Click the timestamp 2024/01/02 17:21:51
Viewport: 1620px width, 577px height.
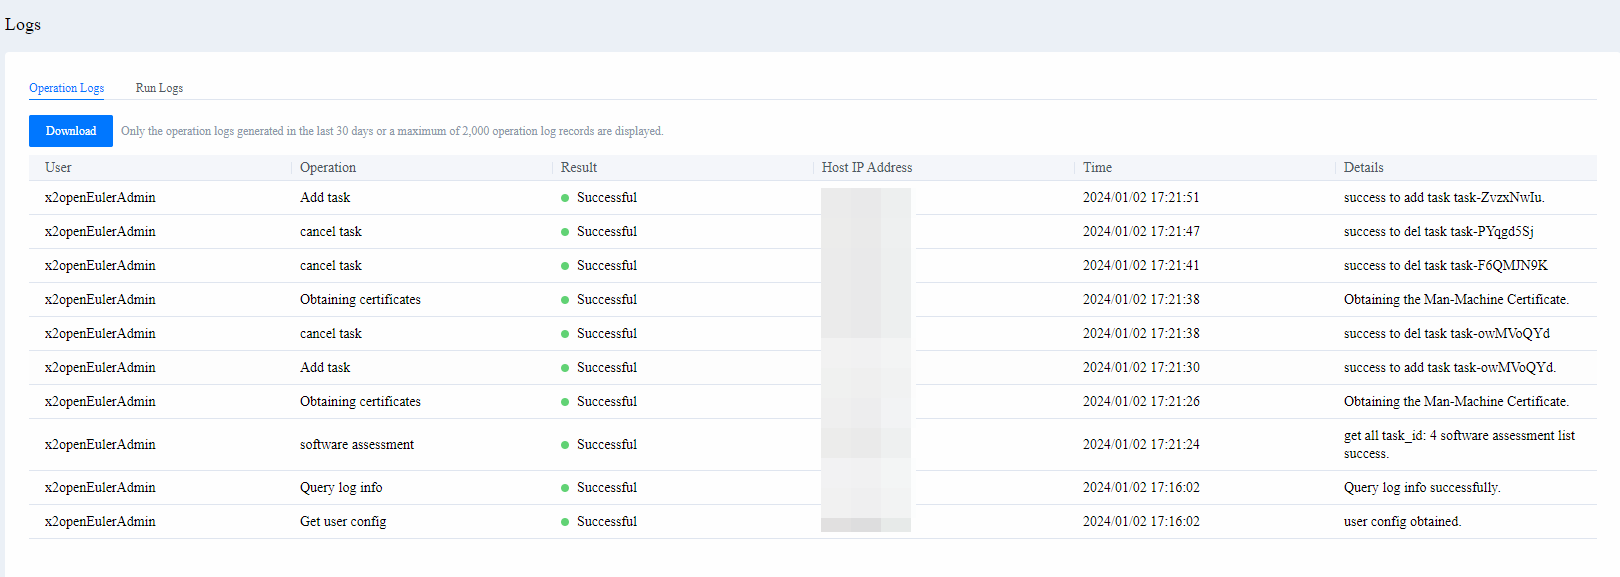click(x=1141, y=198)
